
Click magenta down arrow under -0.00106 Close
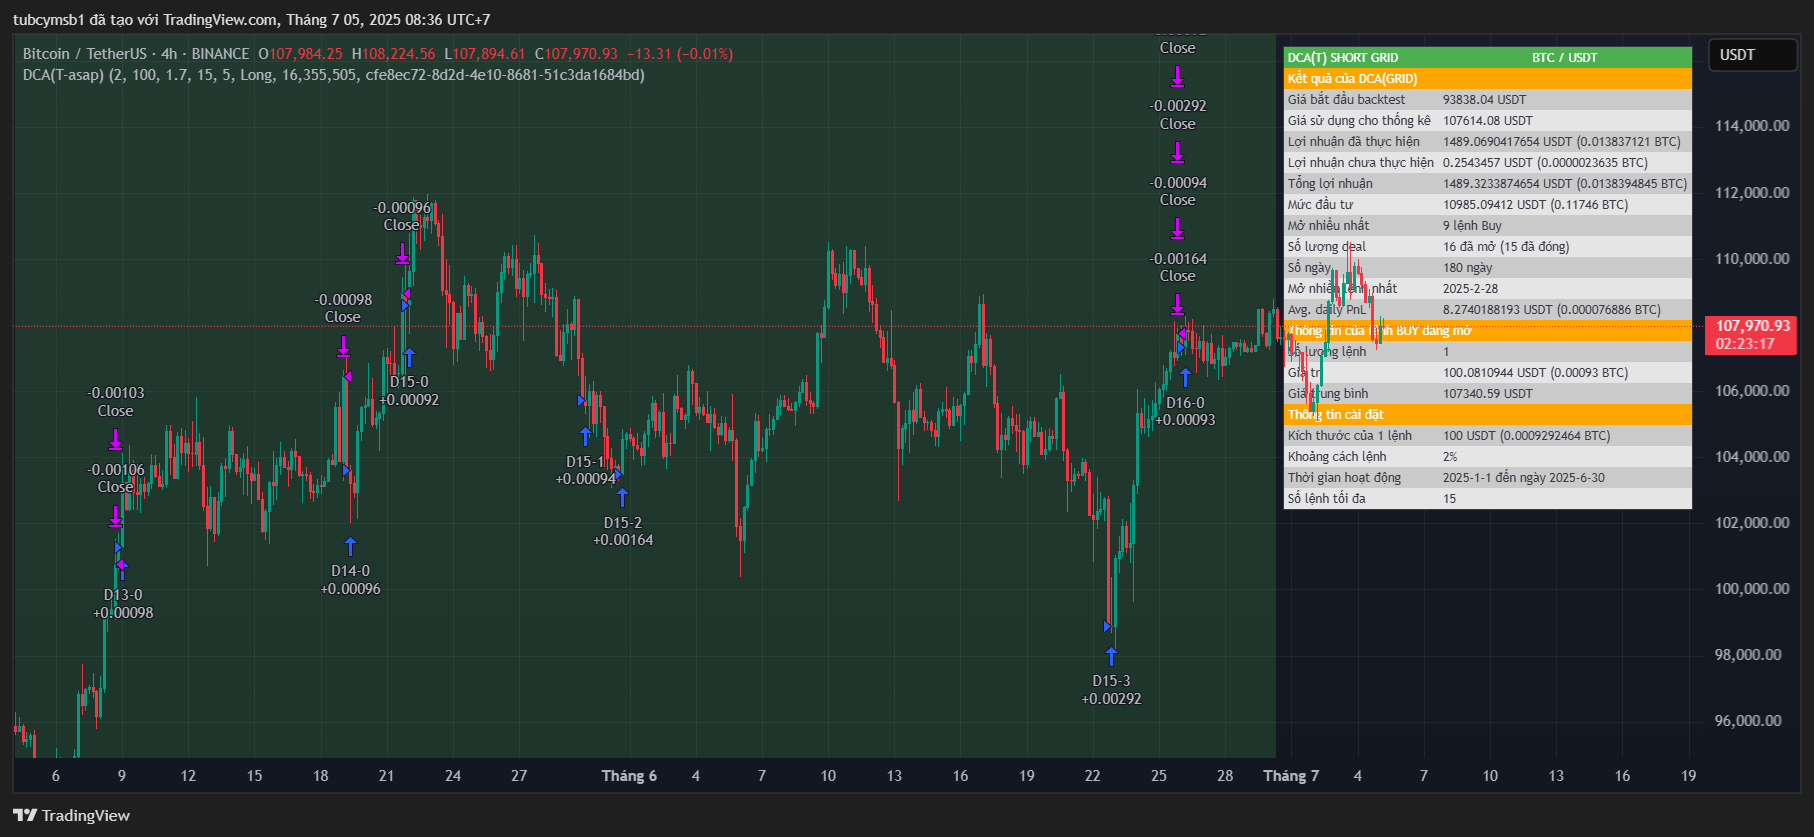click(115, 516)
